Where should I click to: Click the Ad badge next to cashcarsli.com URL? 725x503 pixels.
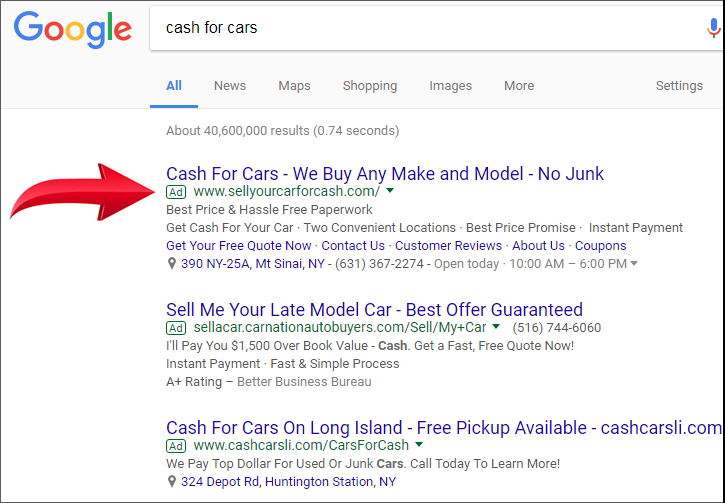click(176, 446)
